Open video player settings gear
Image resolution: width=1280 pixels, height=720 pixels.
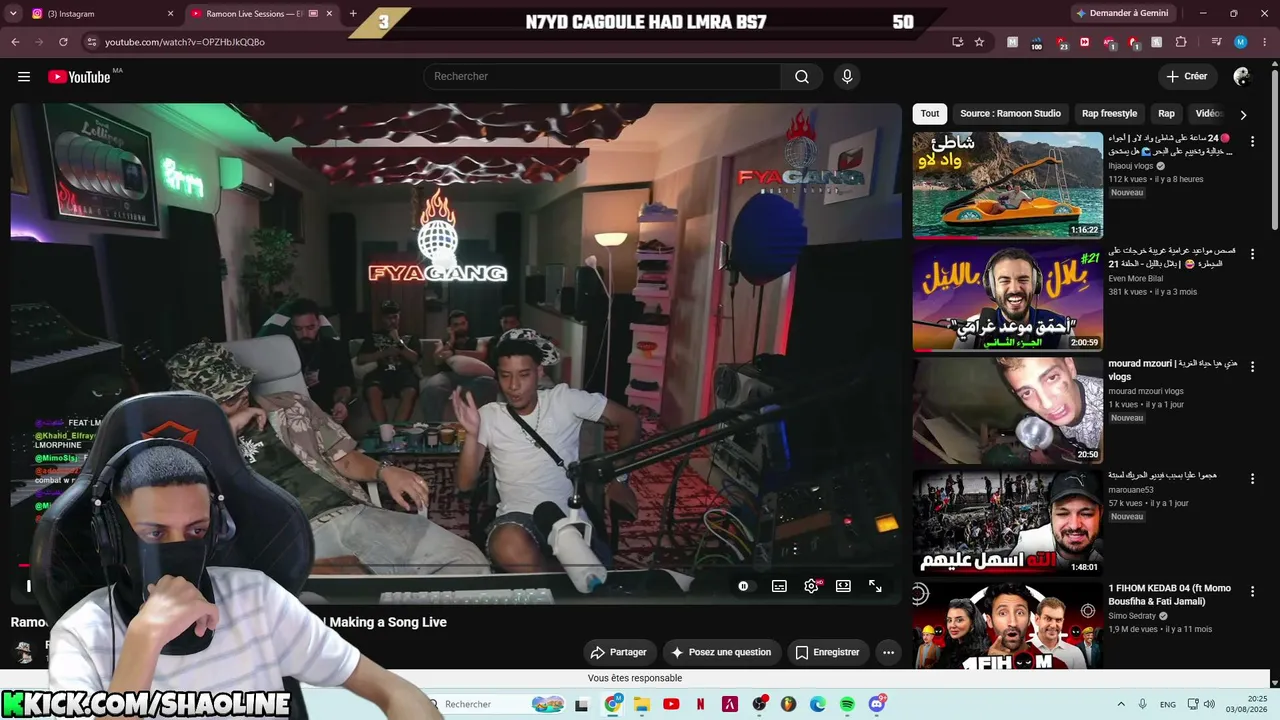coord(811,586)
